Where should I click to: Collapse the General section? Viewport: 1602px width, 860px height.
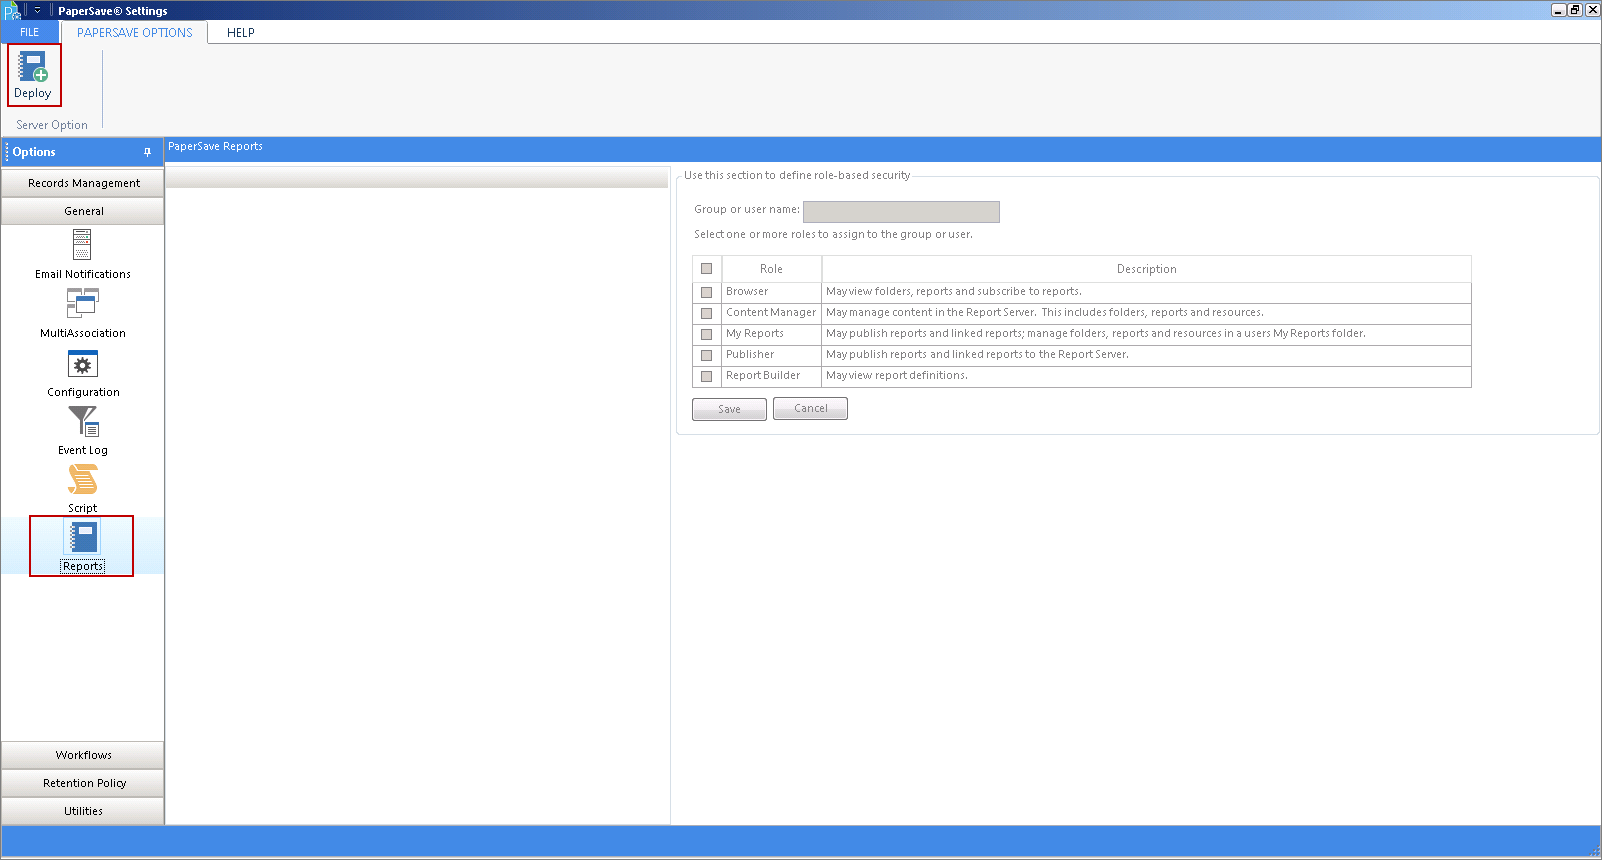[x=83, y=211]
